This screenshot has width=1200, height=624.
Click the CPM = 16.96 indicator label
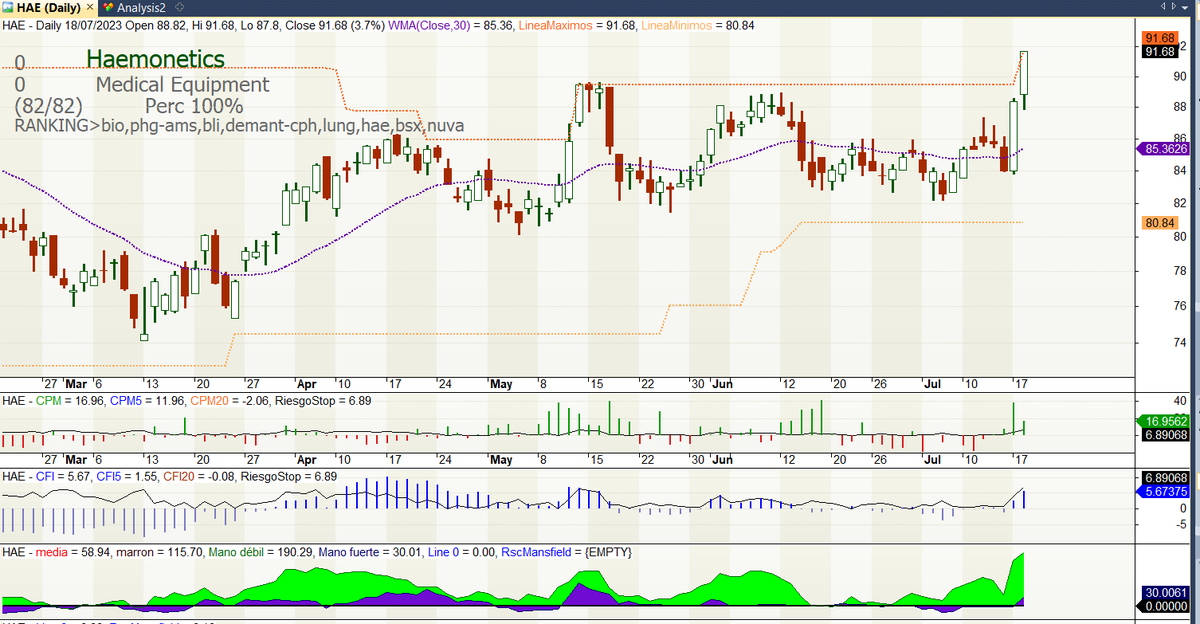coord(69,401)
